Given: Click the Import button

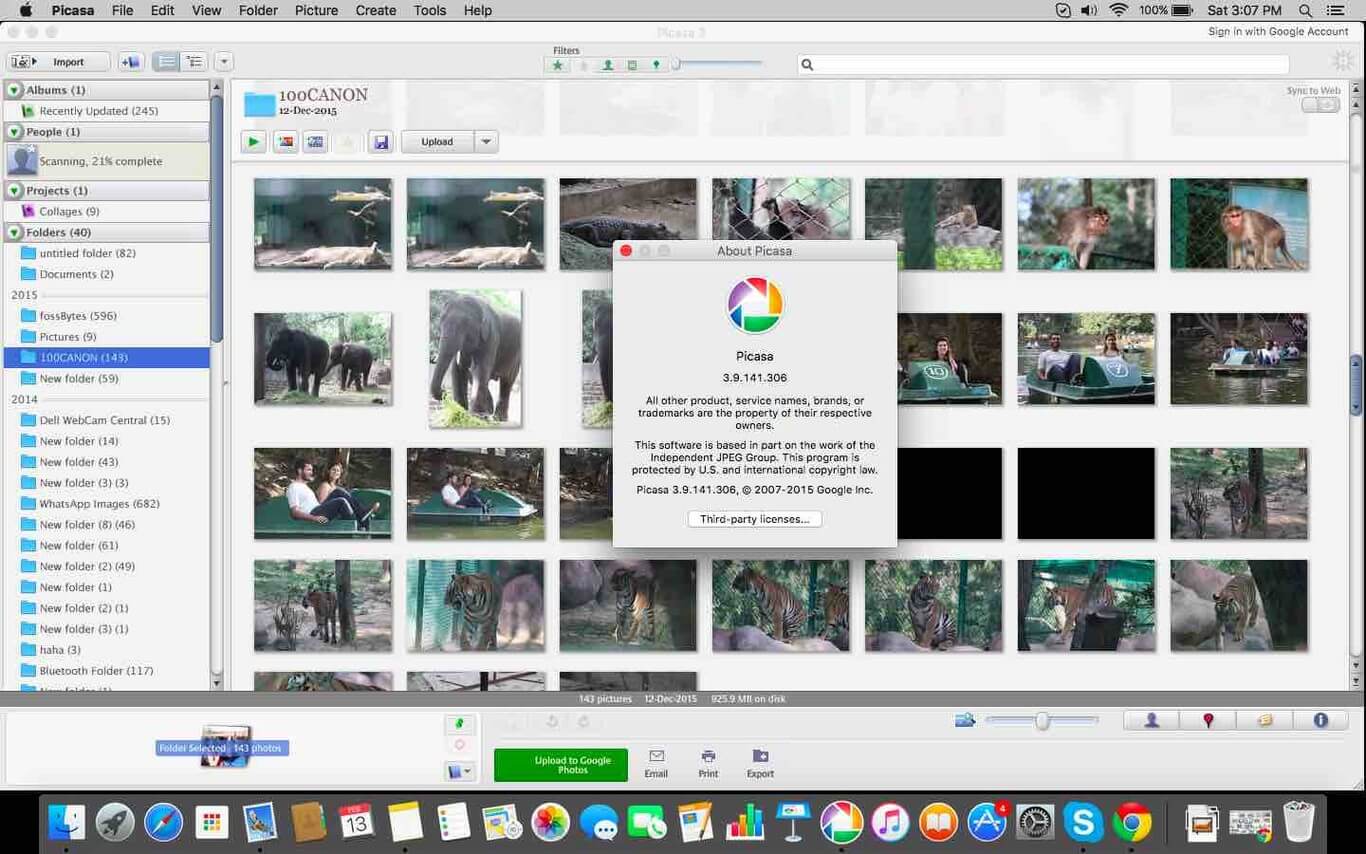Looking at the screenshot, I should click(58, 62).
